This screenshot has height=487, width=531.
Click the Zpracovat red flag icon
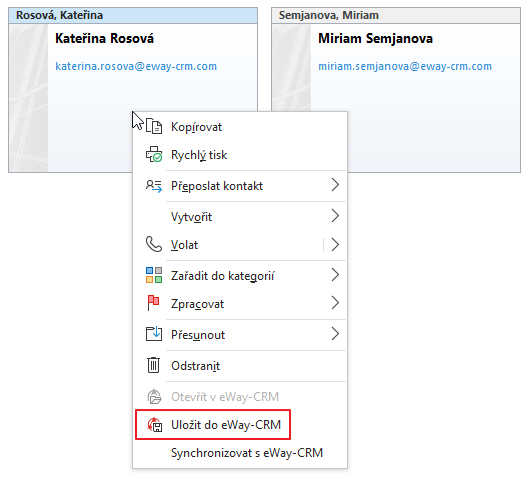click(153, 303)
